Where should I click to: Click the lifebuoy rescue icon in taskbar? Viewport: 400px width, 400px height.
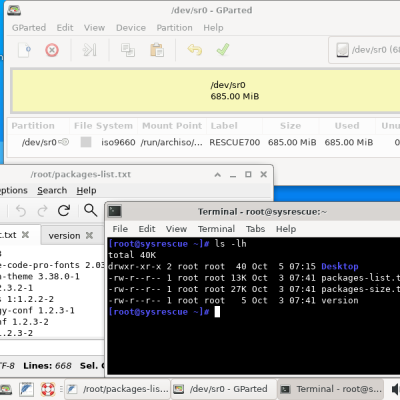(x=48, y=389)
